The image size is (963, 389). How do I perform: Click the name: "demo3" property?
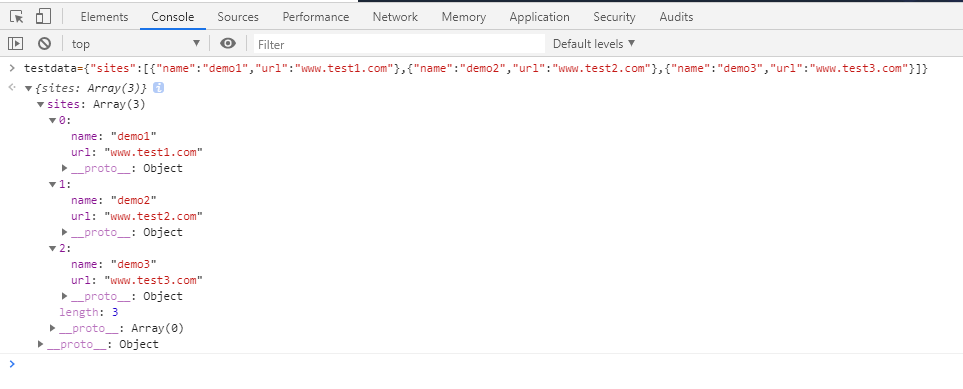[114, 264]
